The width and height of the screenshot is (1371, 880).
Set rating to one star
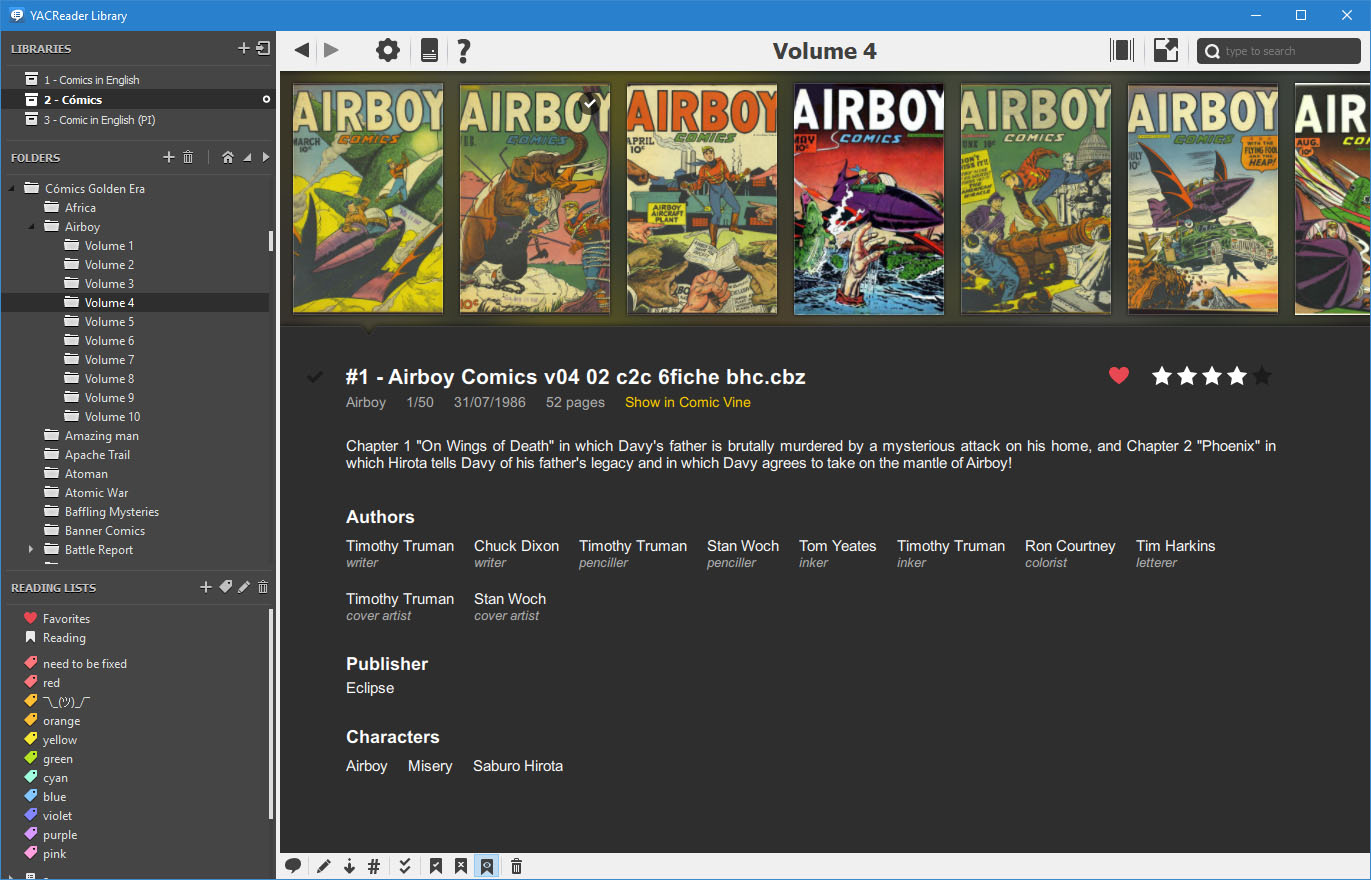(1162, 376)
